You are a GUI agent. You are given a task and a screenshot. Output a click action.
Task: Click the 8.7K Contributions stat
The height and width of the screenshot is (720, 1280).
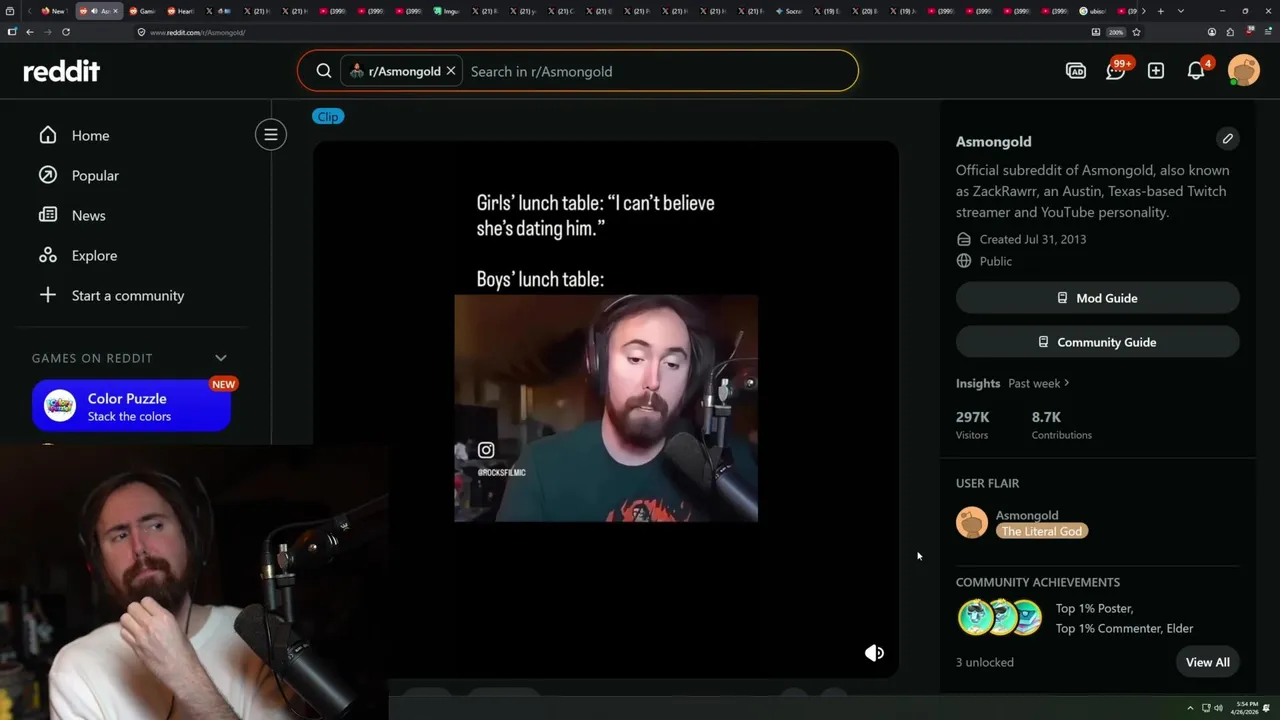click(x=1062, y=425)
